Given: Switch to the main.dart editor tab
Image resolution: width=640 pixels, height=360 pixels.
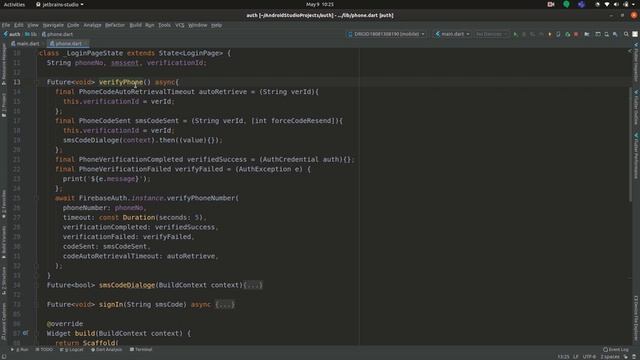Looking at the screenshot, I should pos(25,43).
